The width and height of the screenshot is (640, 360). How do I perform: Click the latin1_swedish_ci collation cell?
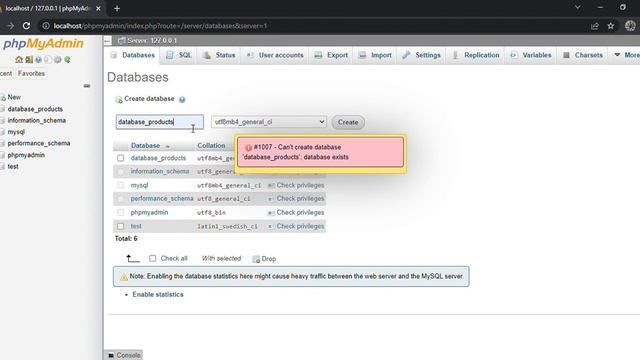click(227, 226)
